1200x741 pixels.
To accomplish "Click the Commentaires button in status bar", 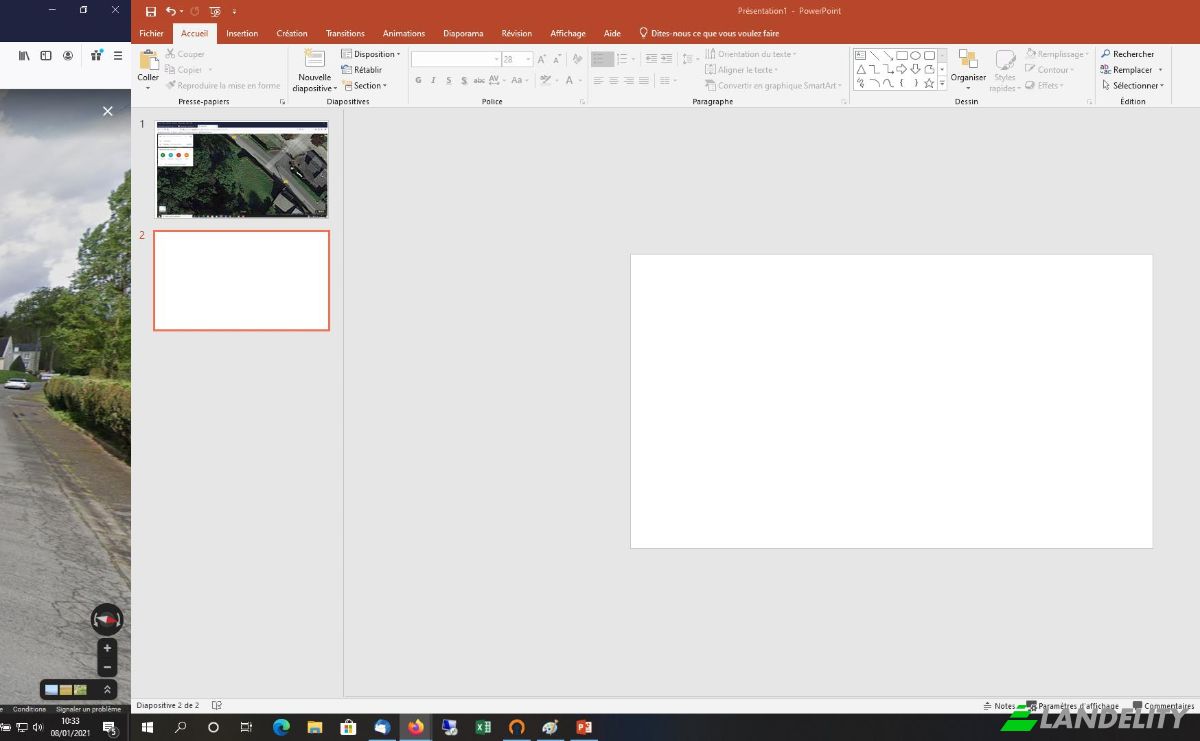I will pyautogui.click(x=1163, y=706).
